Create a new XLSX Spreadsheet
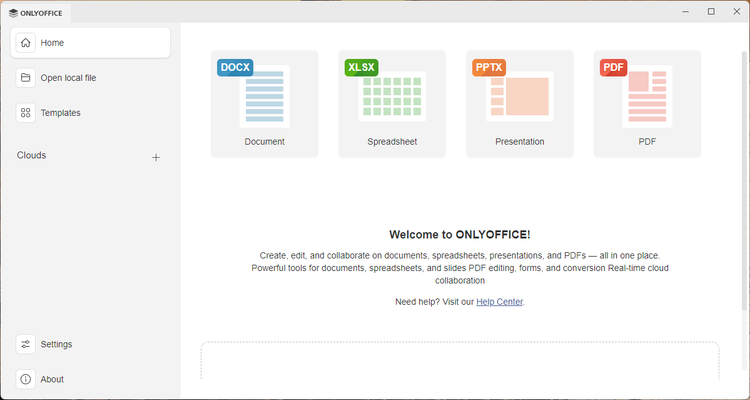Image resolution: width=750 pixels, height=400 pixels. tap(392, 104)
